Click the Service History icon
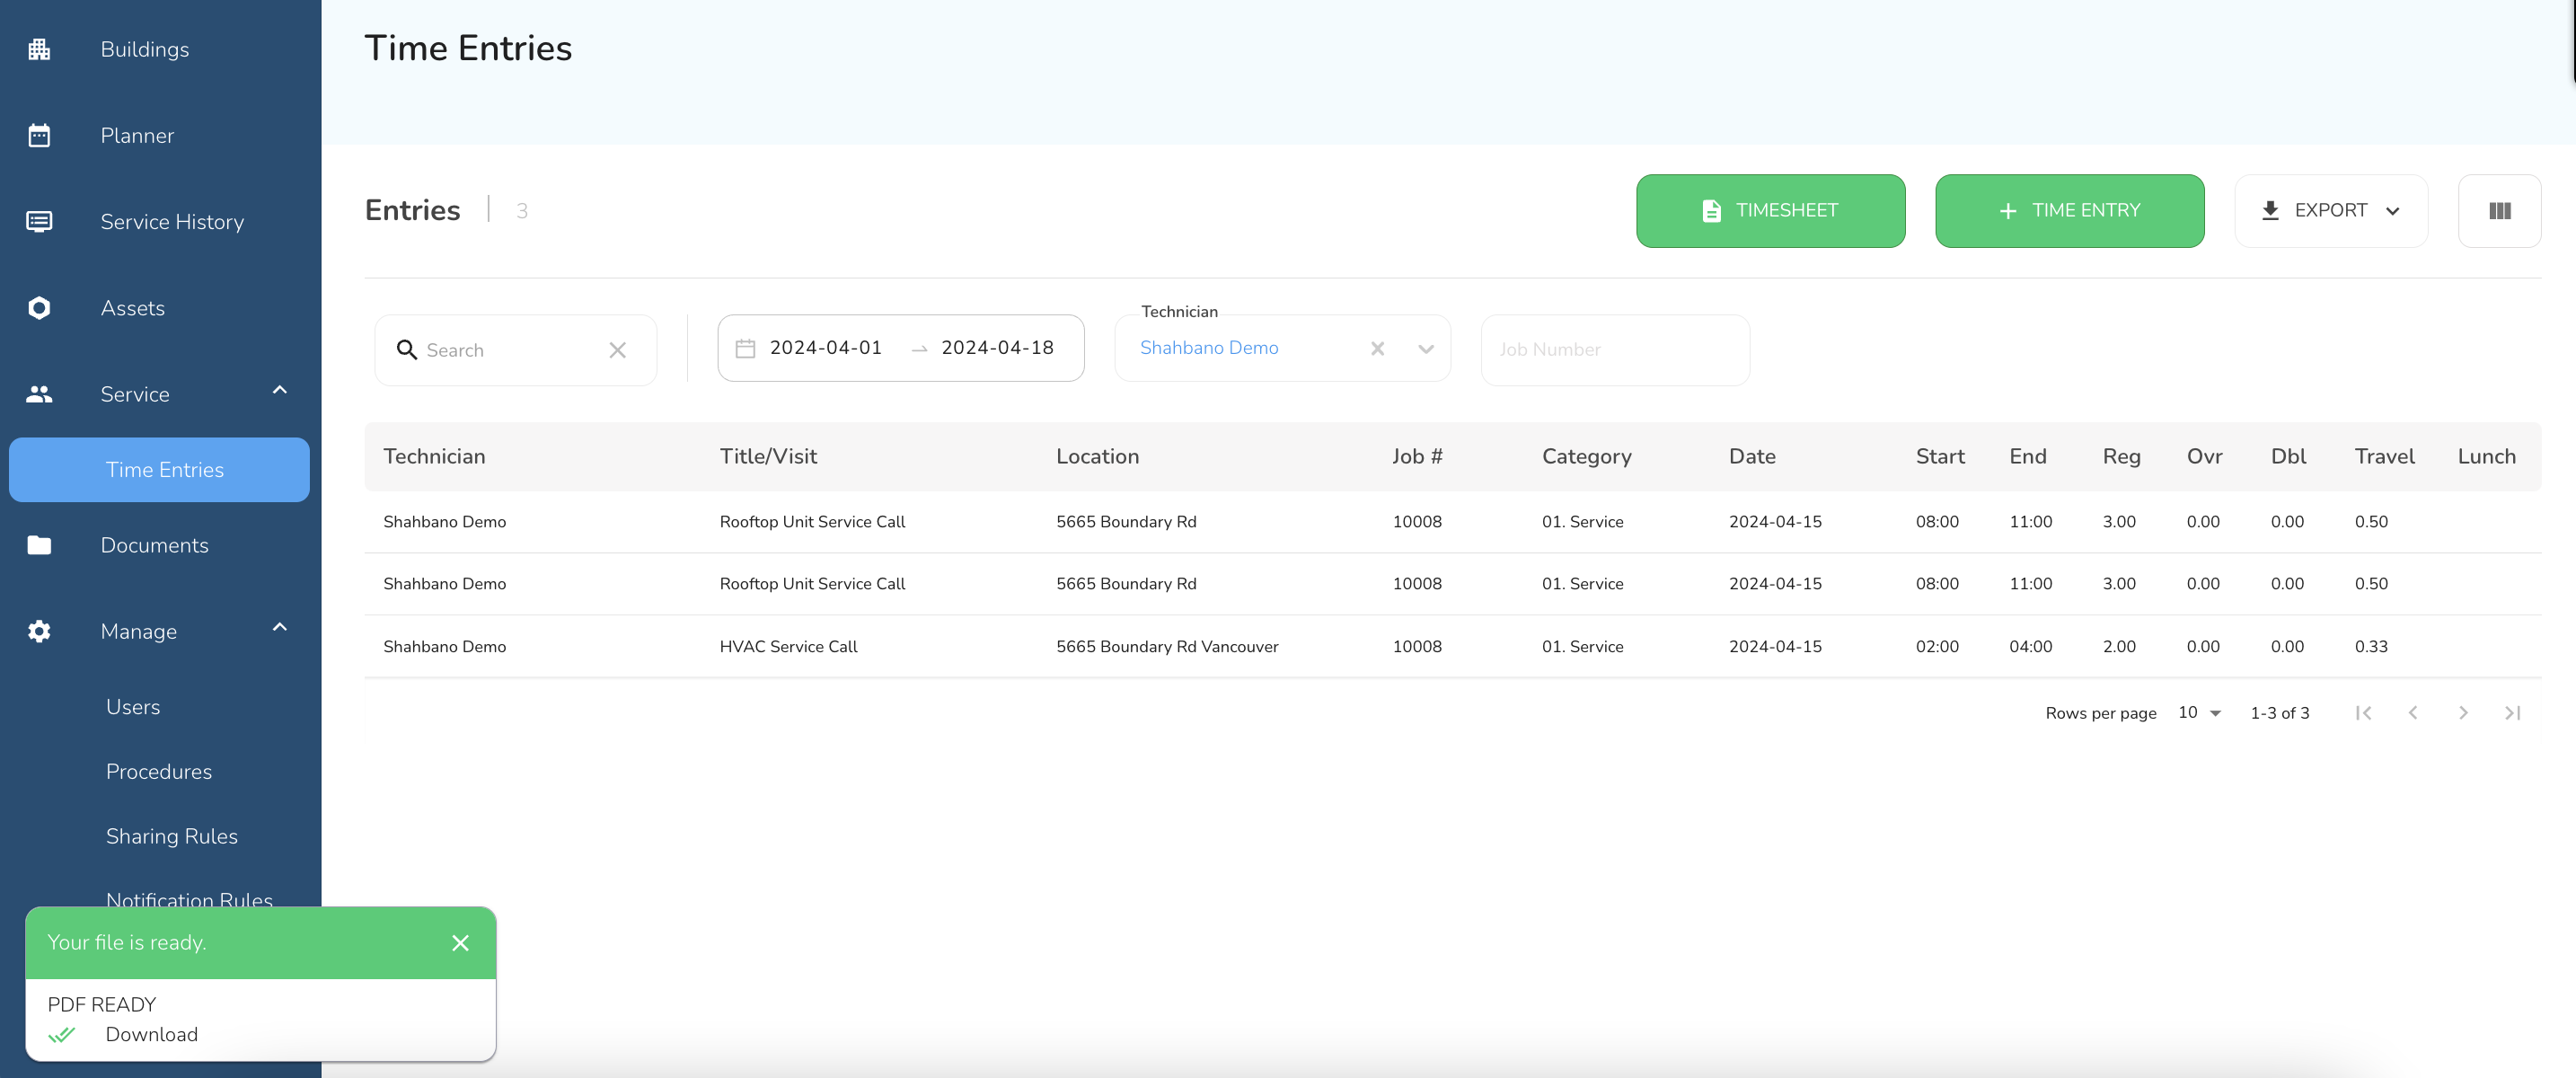 coord(39,221)
